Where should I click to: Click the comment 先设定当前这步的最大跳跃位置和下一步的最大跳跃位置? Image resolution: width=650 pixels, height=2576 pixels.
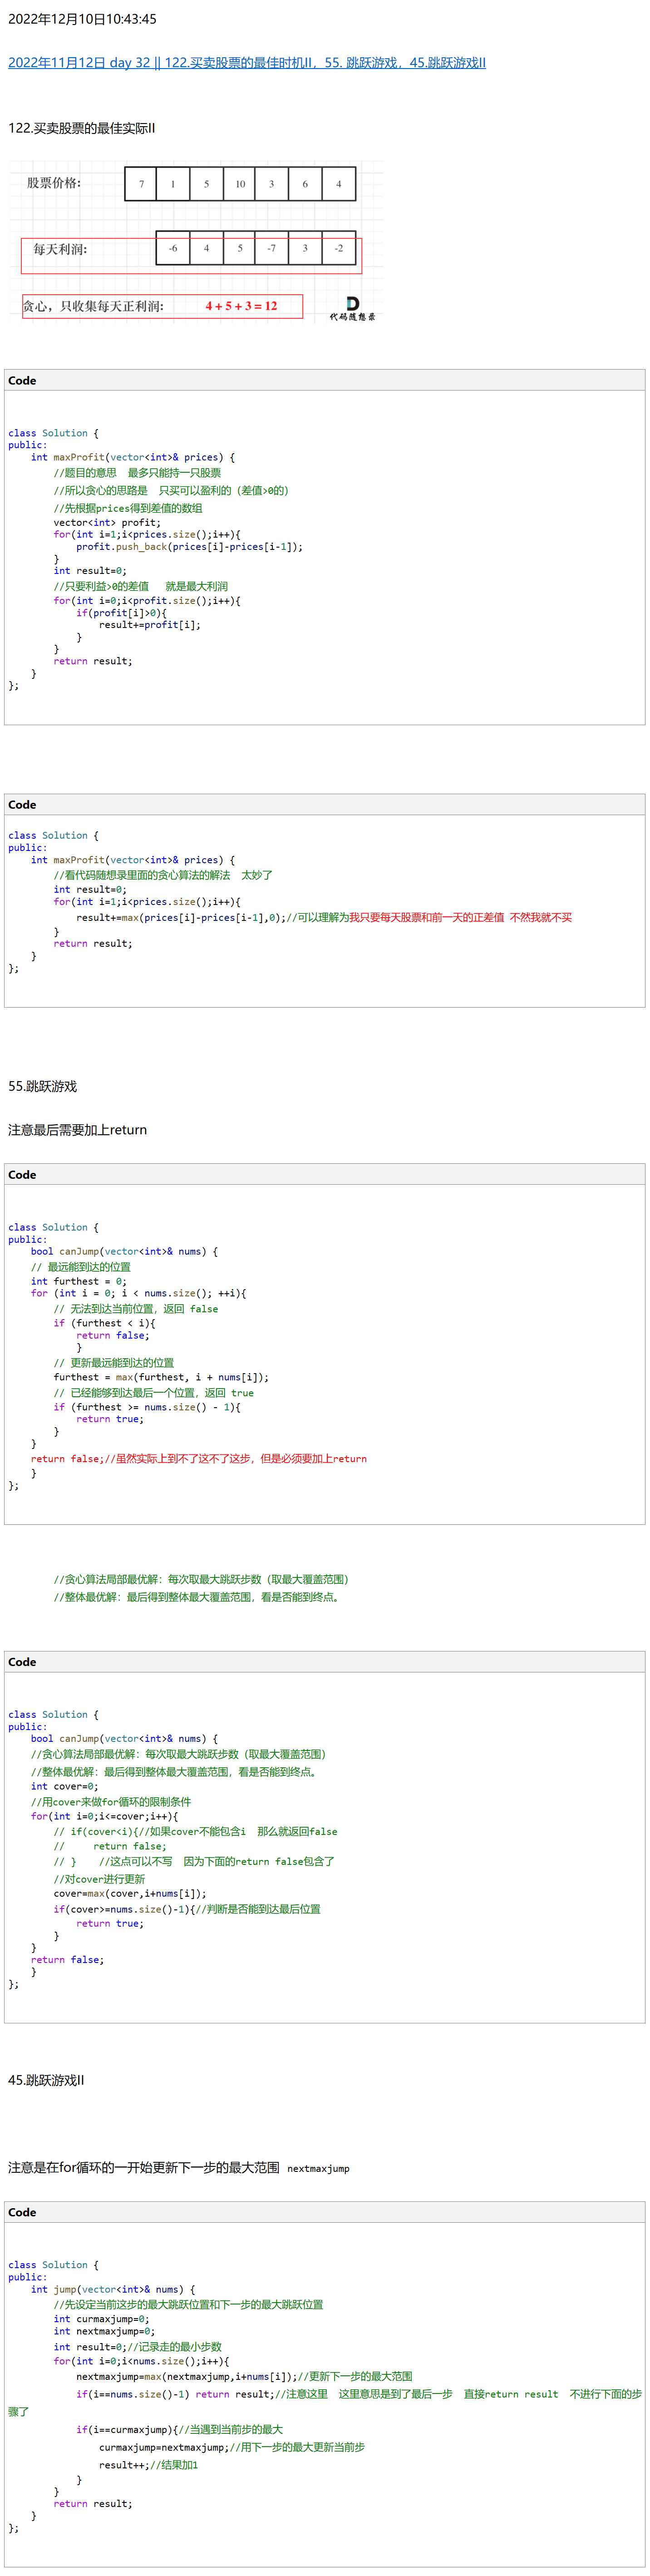189,2305
